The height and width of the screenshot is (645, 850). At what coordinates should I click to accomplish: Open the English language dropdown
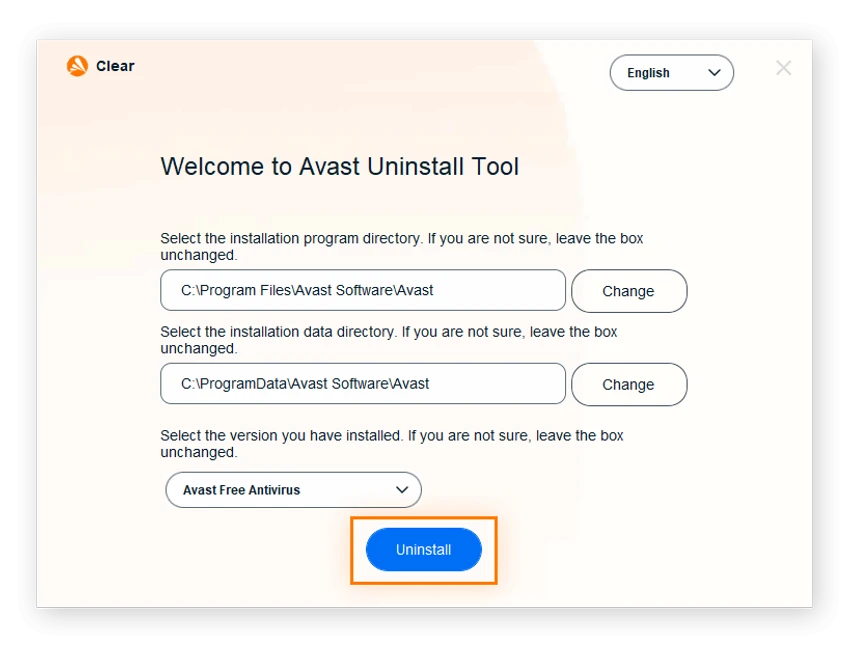(672, 73)
